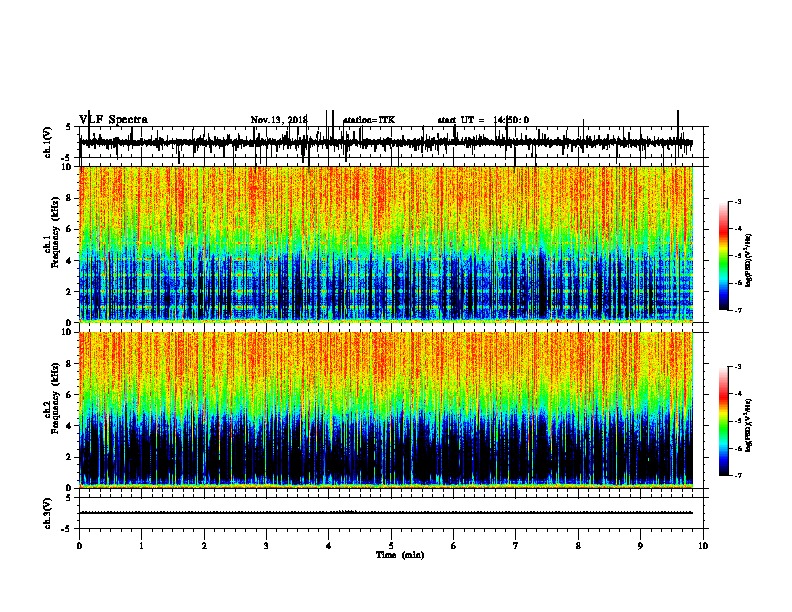This screenshot has width=792, height=612.
Task: Click time axis tick label '4'
Action: (329, 545)
